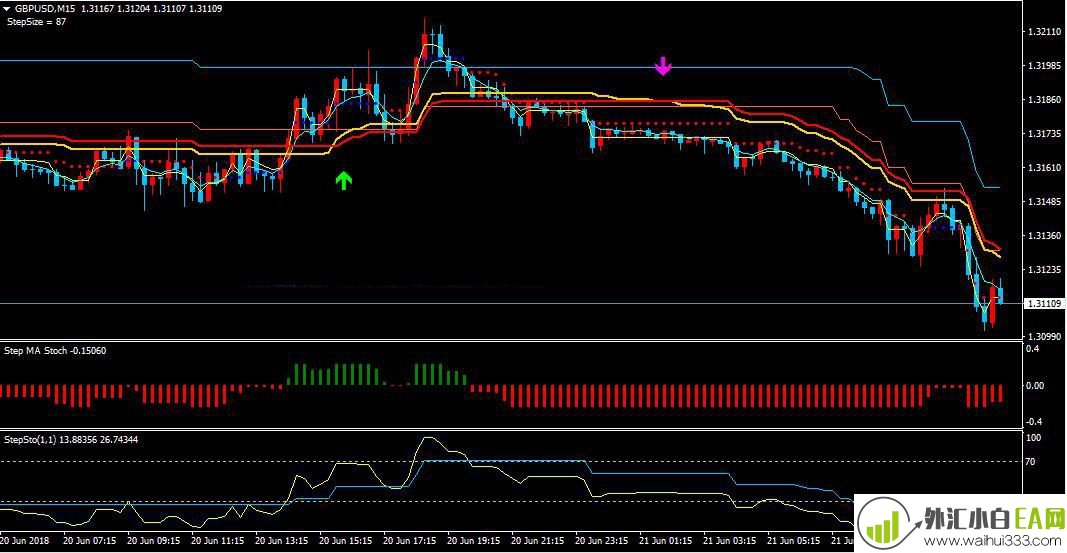Click the 20 Jun 17:15 time label
This screenshot has width=1067, height=553.
(x=409, y=541)
